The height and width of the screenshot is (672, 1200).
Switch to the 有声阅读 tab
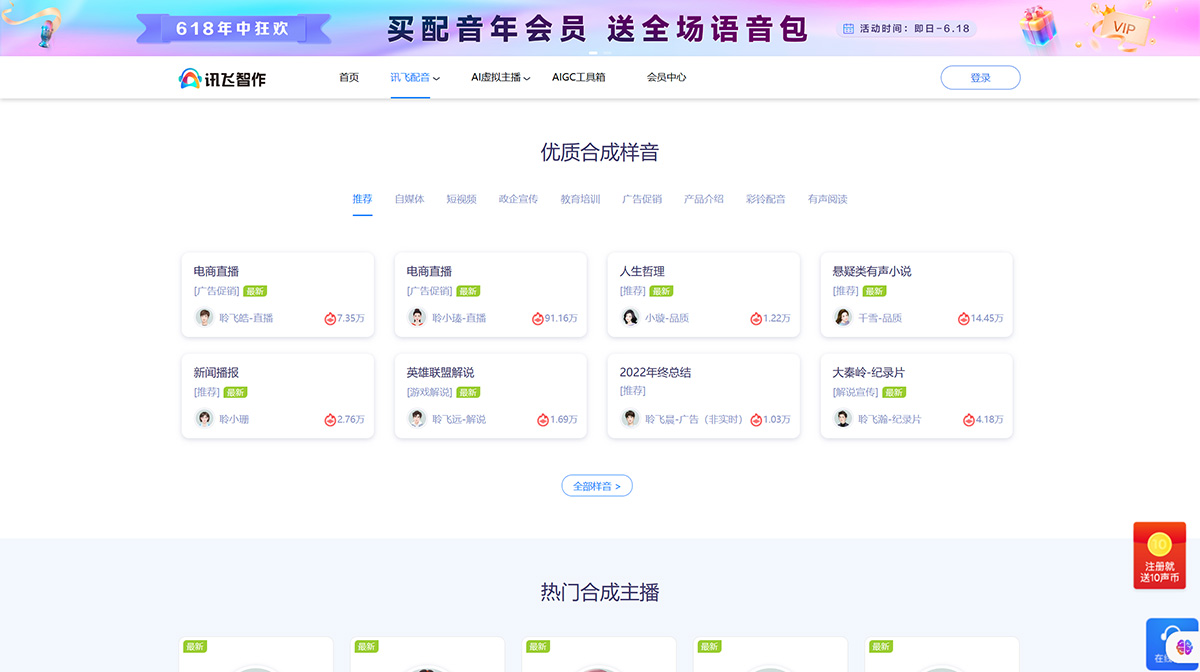click(827, 199)
